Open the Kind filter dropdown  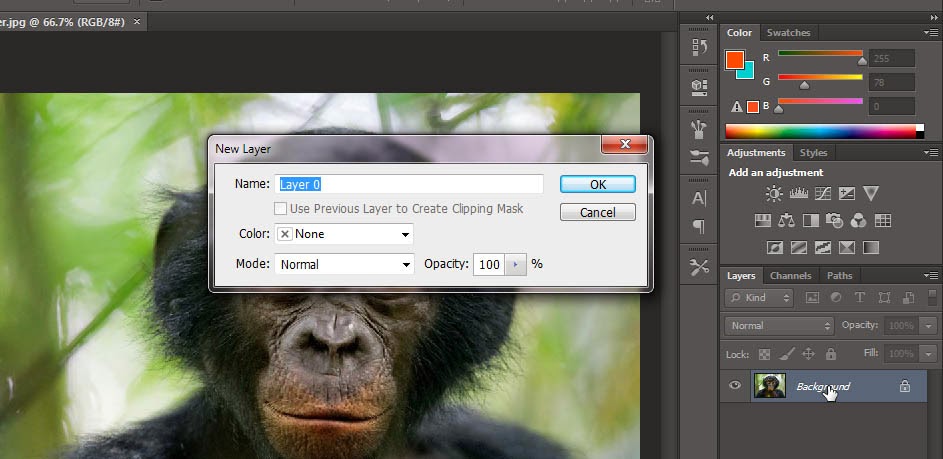point(759,297)
